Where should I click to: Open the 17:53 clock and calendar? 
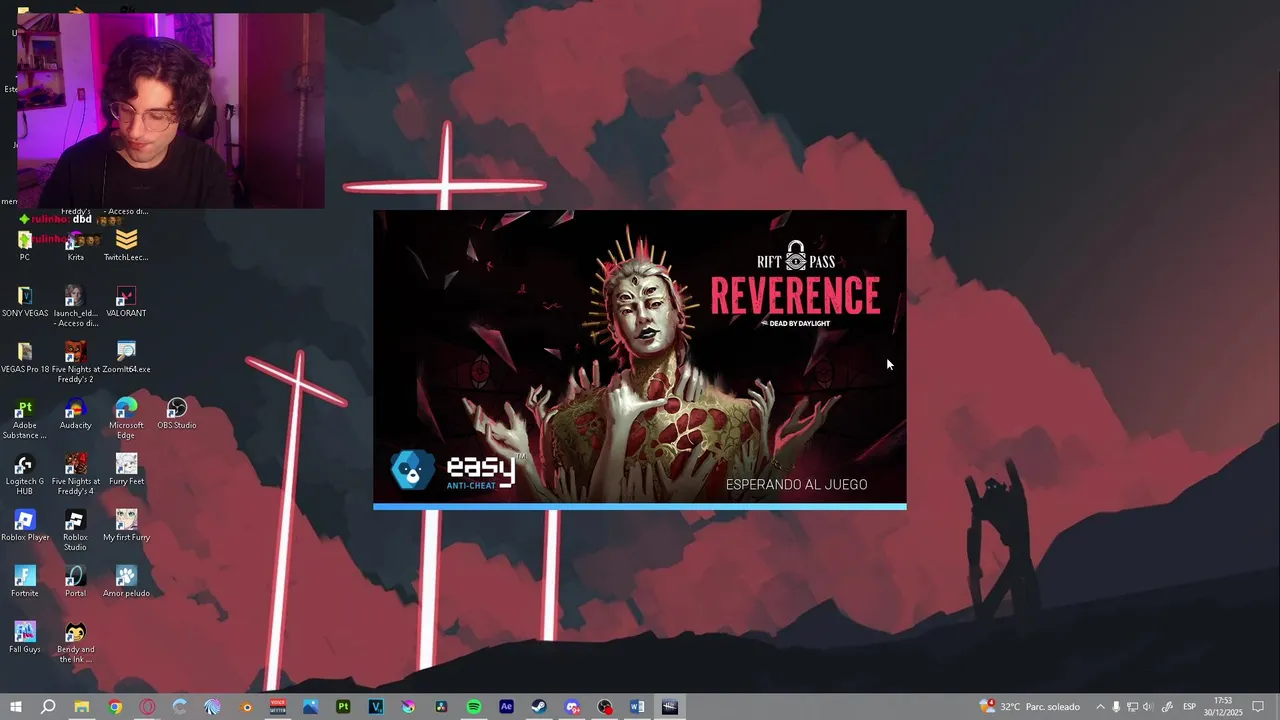1222,707
